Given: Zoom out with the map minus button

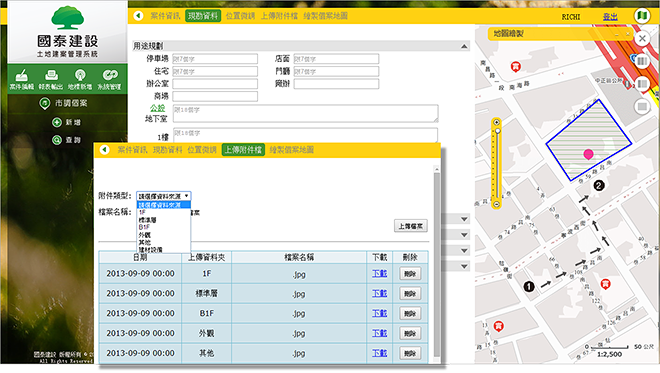Looking at the screenshot, I should pos(497,204).
